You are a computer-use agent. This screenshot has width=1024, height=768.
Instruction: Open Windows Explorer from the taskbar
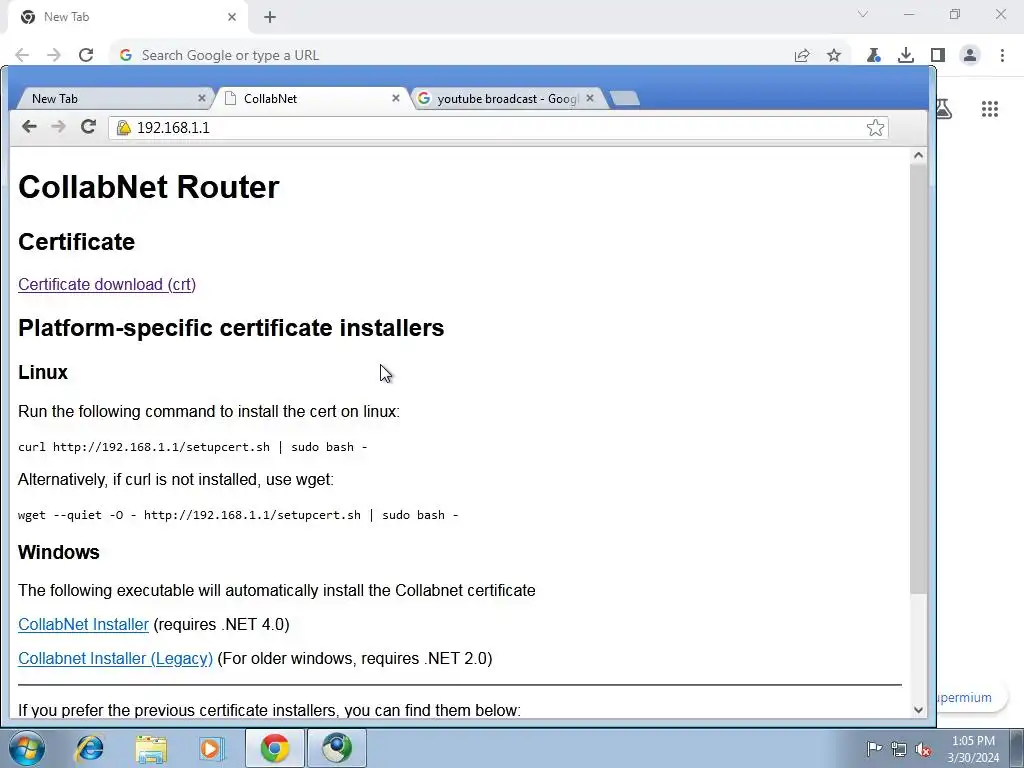click(151, 748)
